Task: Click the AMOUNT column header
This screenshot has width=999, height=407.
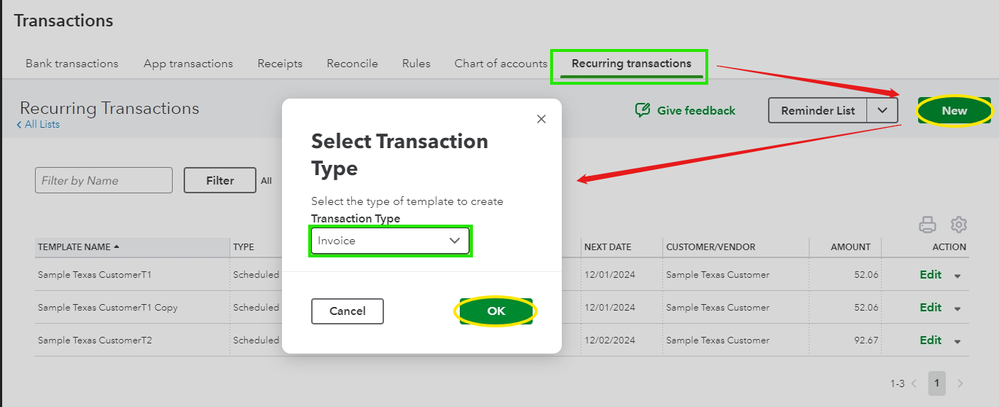Action: point(850,246)
